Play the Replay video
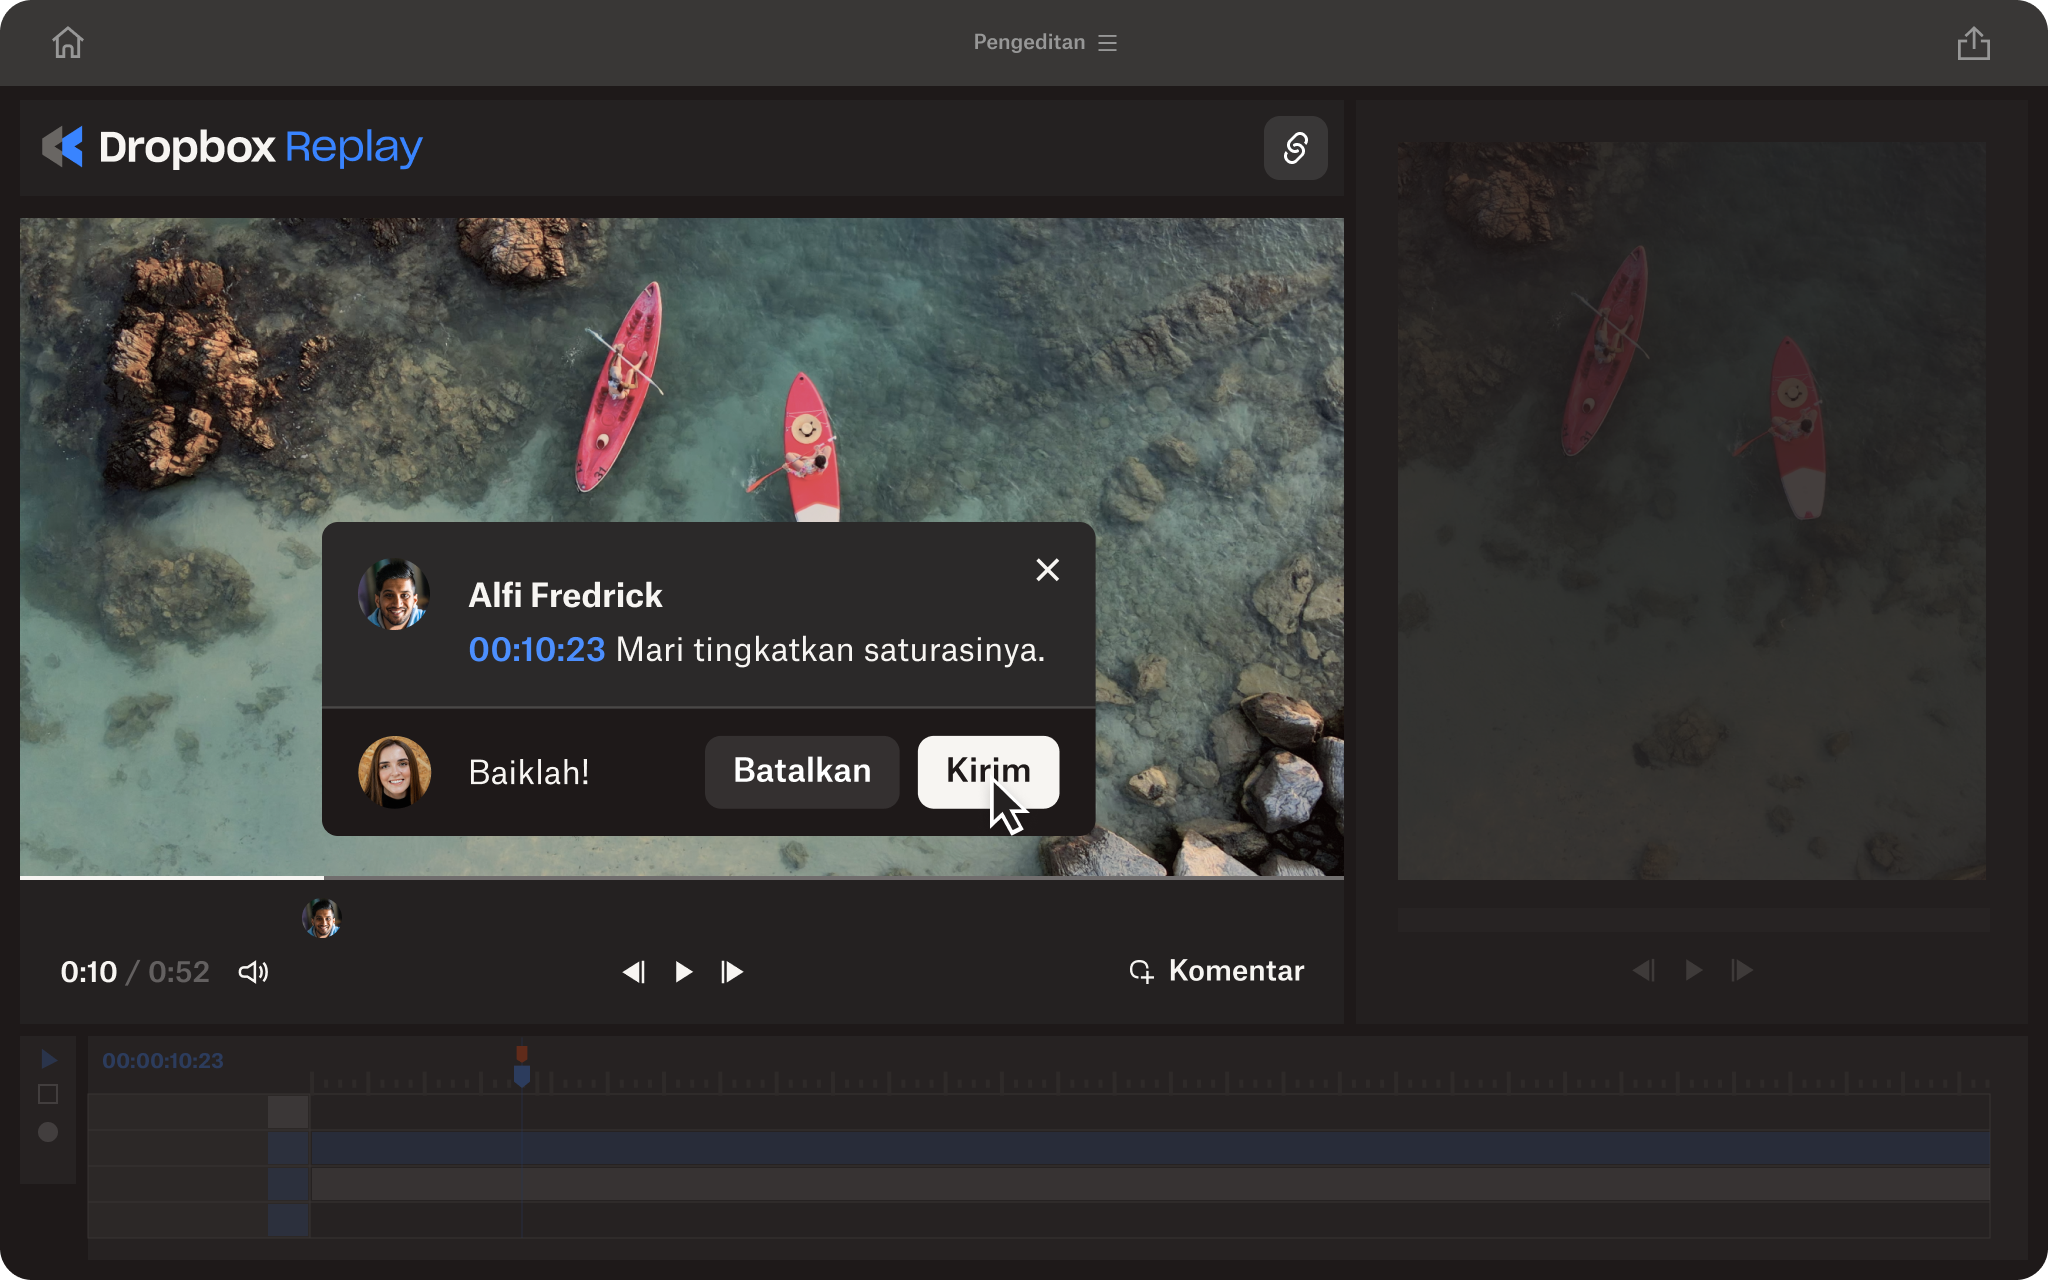Screen dimensions: 2048x1280 point(684,972)
